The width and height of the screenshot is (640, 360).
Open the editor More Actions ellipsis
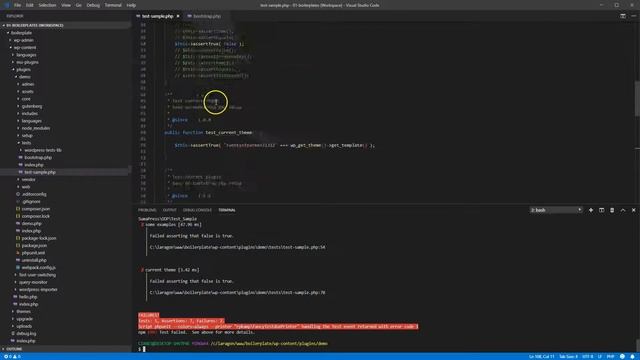coord(633,16)
